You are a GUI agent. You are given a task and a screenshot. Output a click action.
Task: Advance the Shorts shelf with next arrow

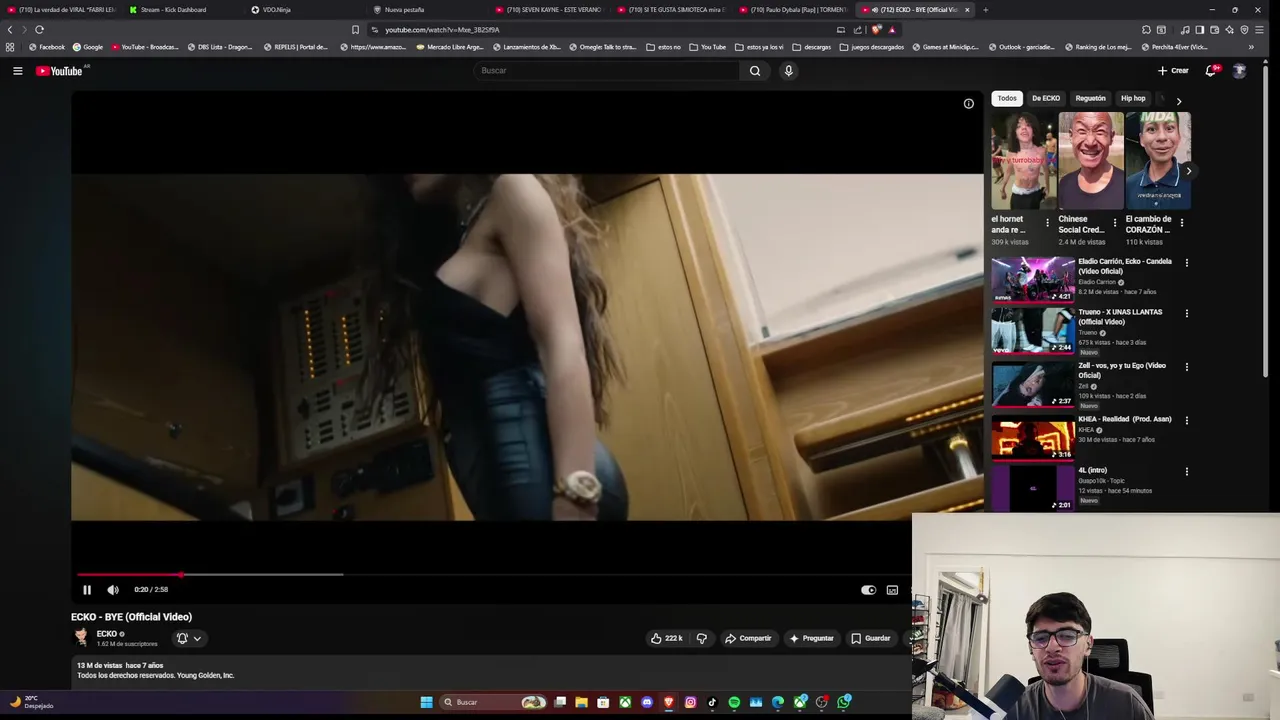click(1188, 171)
